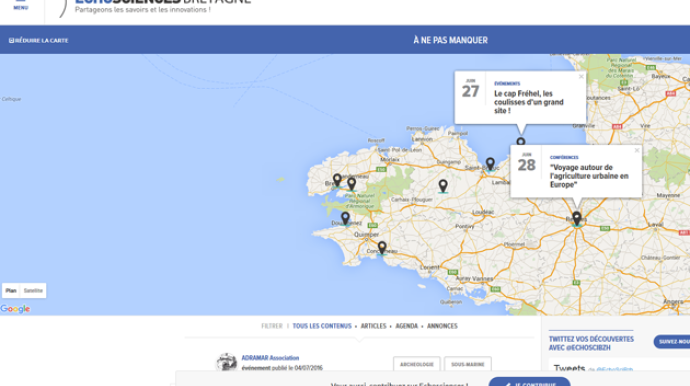This screenshot has width=690, height=386.
Task: Open the ADRAMAR Association avatar
Action: [227, 362]
